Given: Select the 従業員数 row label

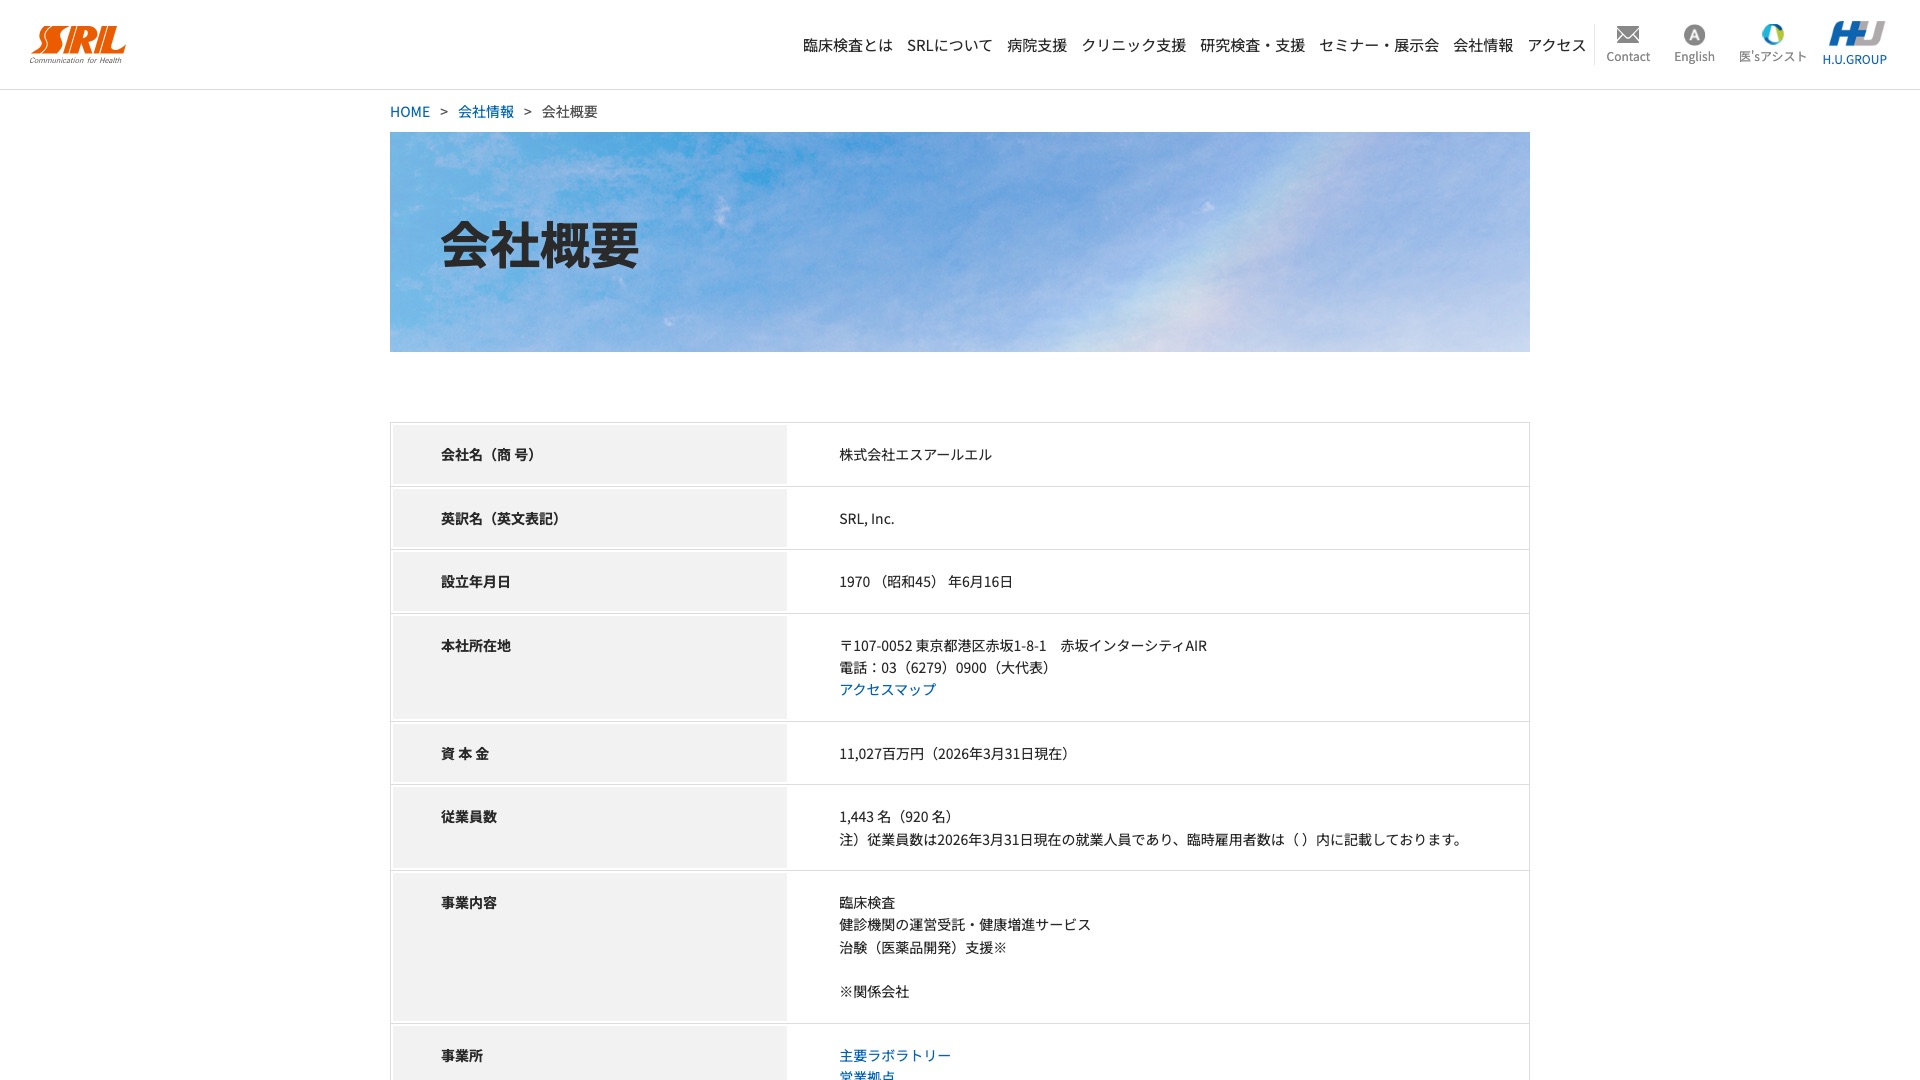Looking at the screenshot, I should (469, 817).
